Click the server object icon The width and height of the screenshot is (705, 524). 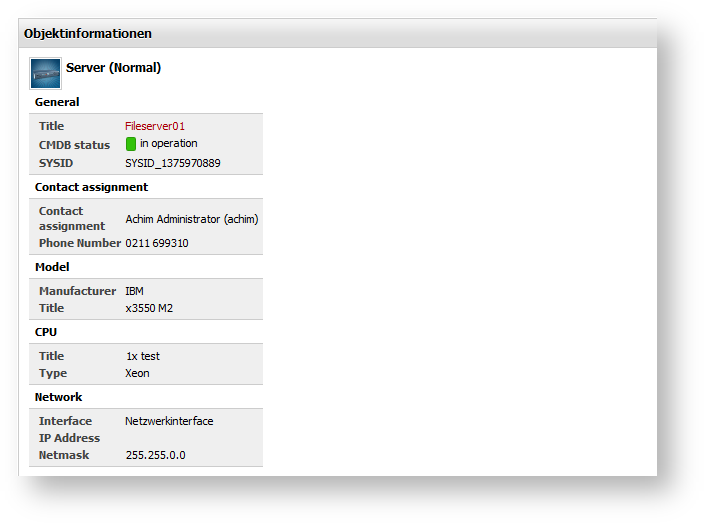pos(46,74)
